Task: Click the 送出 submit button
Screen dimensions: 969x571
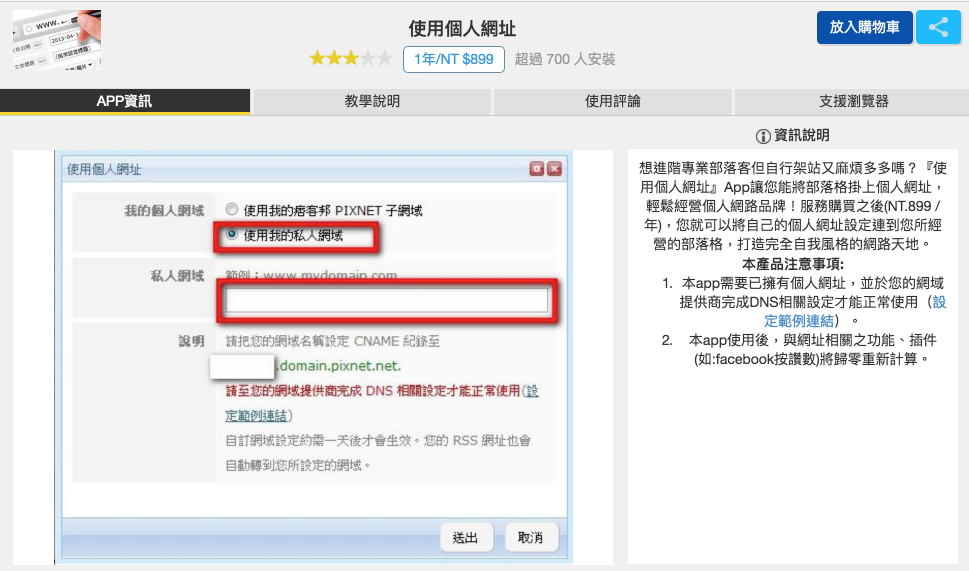Action: click(465, 538)
